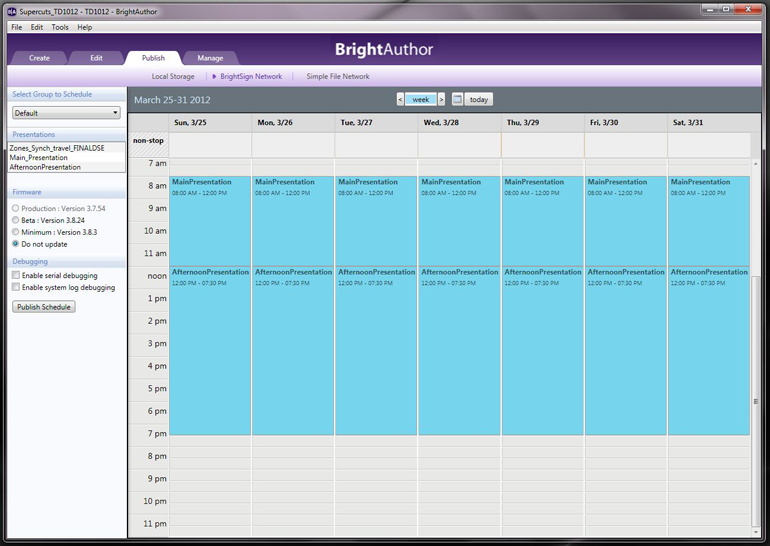Screen dimensions: 770x546
Task: Jump to today in schedule
Action: pos(479,100)
